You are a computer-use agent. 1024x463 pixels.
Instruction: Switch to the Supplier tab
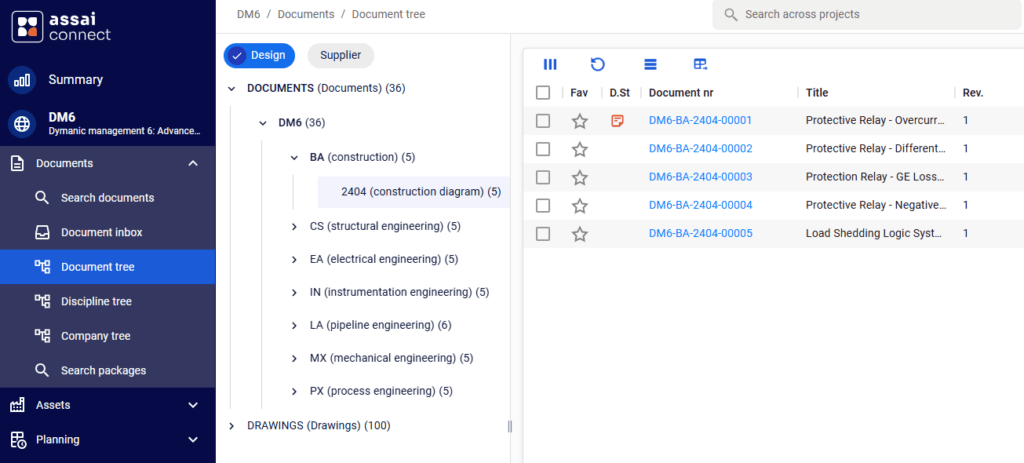pyautogui.click(x=340, y=55)
